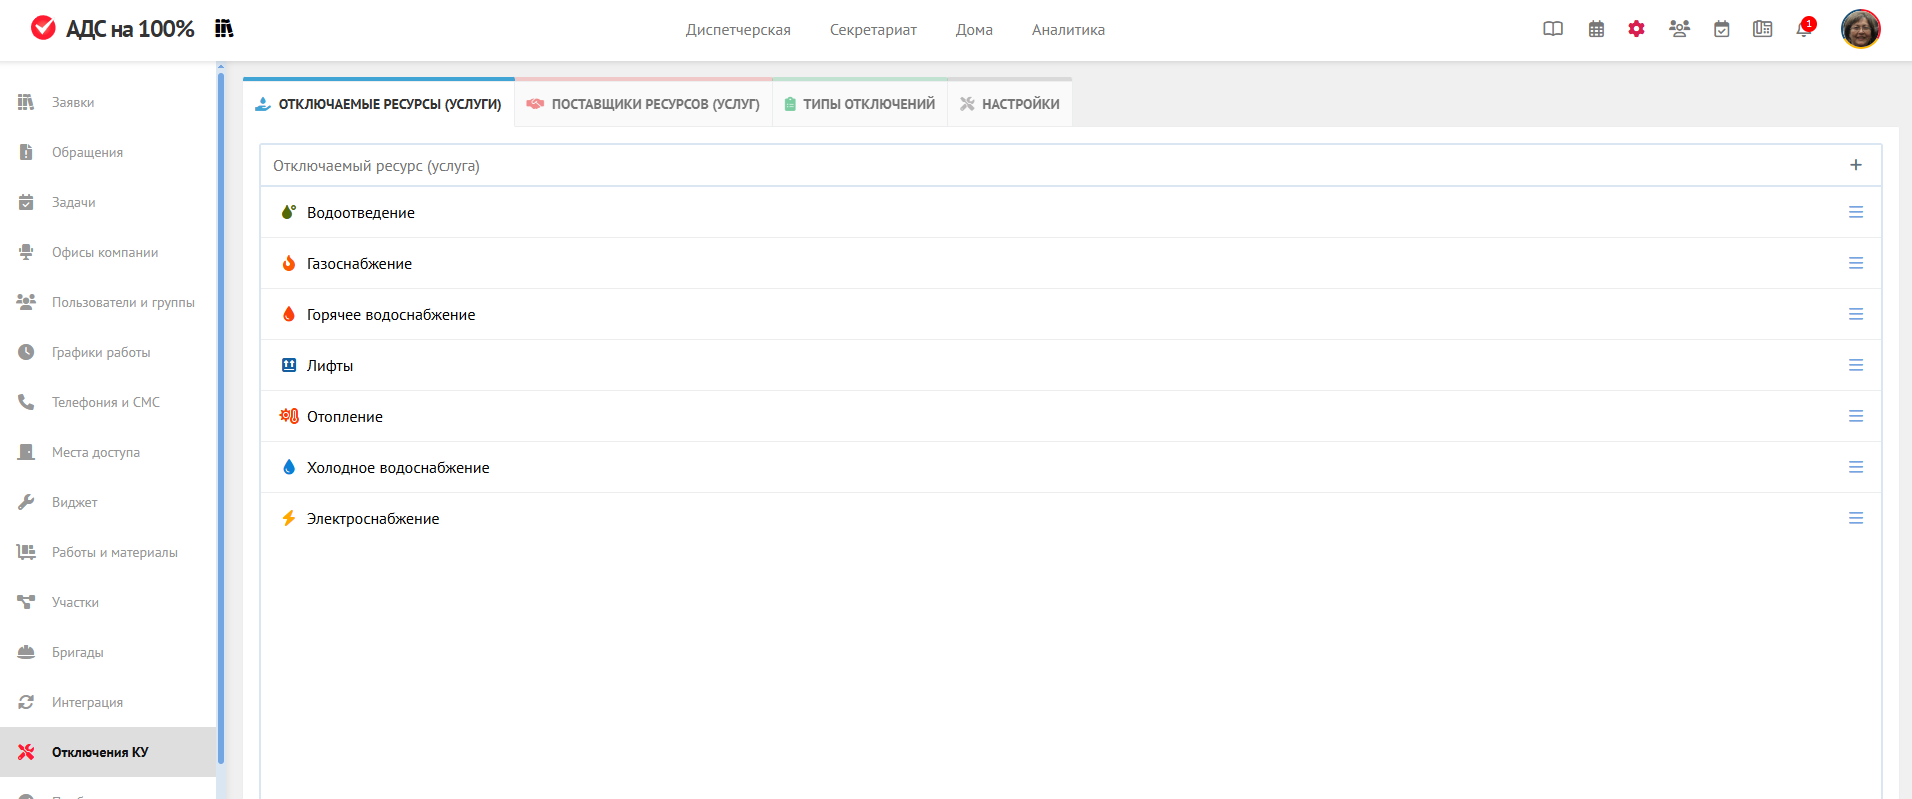
Task: Open the calendar grid icon in header
Action: point(1596,29)
